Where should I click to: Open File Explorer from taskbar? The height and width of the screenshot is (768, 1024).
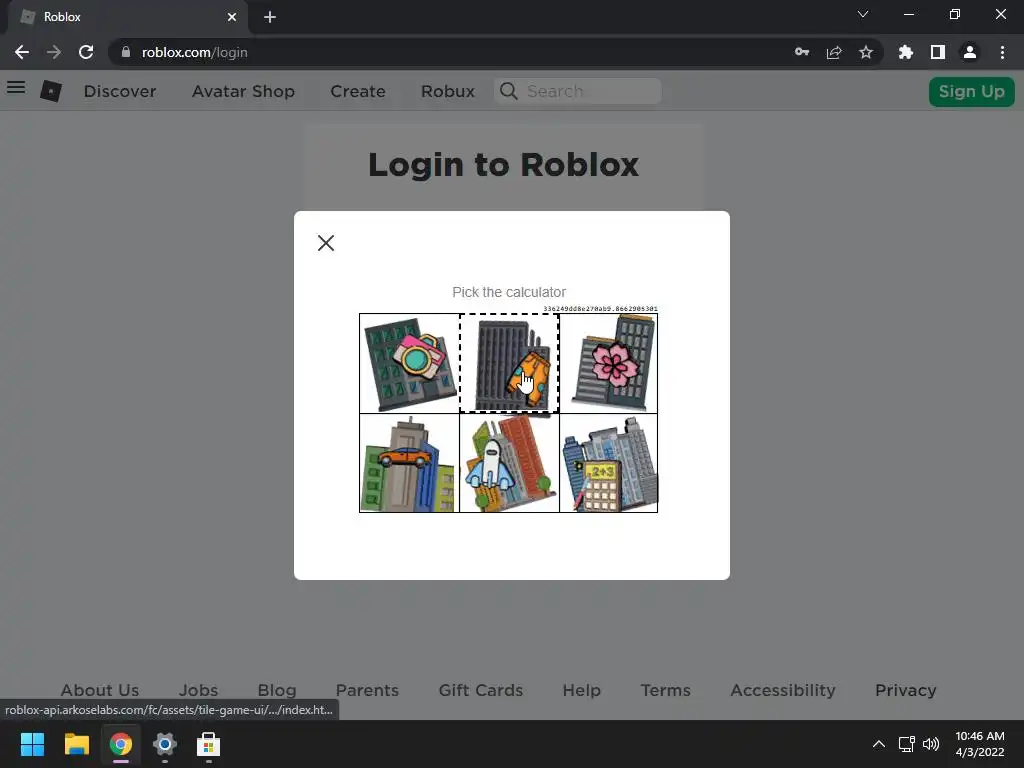tap(76, 744)
